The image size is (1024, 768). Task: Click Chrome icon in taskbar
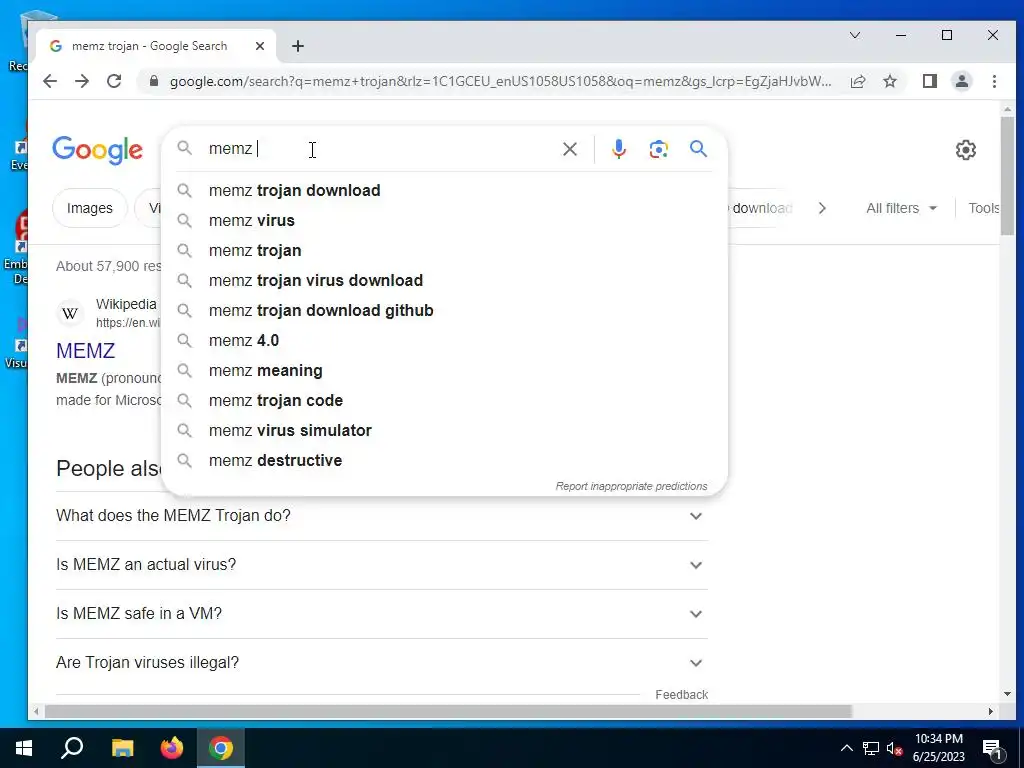click(221, 748)
